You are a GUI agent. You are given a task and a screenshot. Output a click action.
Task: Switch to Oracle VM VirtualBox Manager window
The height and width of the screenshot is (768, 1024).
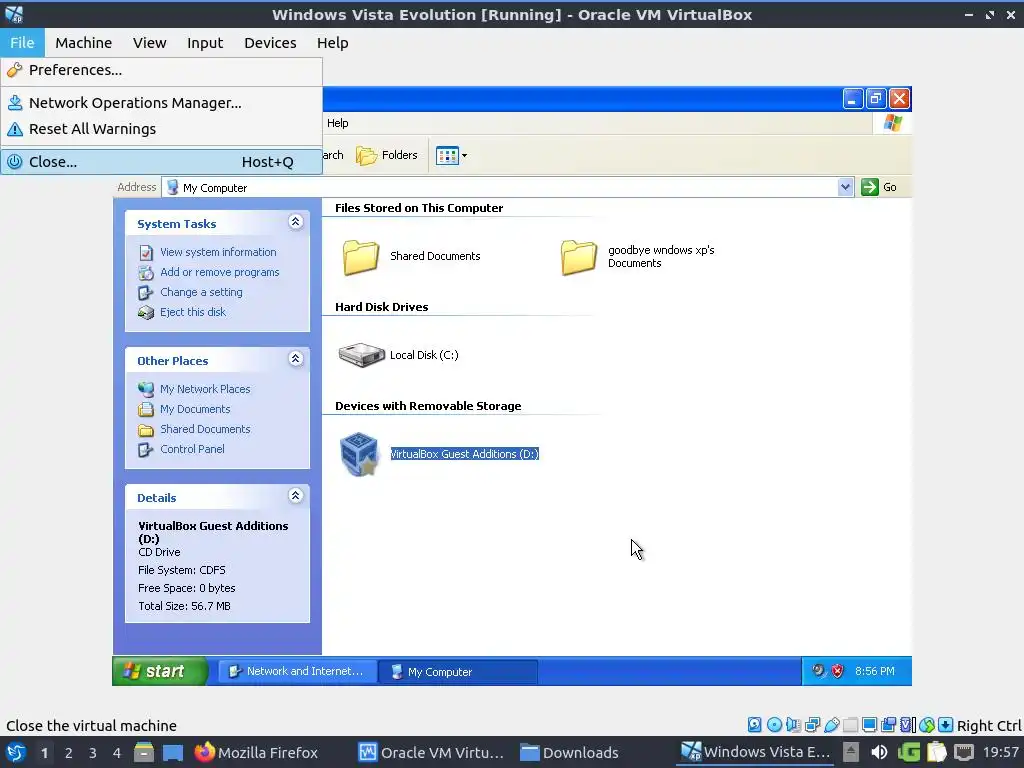432,753
